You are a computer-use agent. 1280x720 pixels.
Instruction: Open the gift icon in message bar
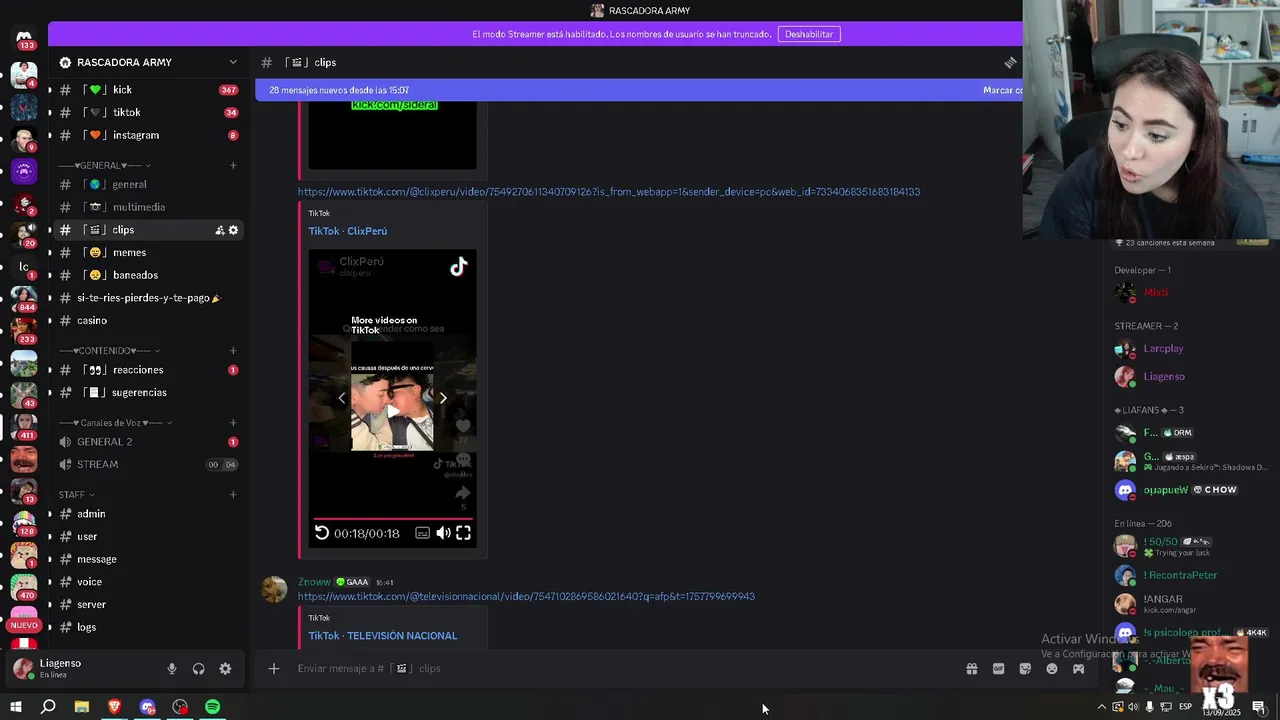971,668
